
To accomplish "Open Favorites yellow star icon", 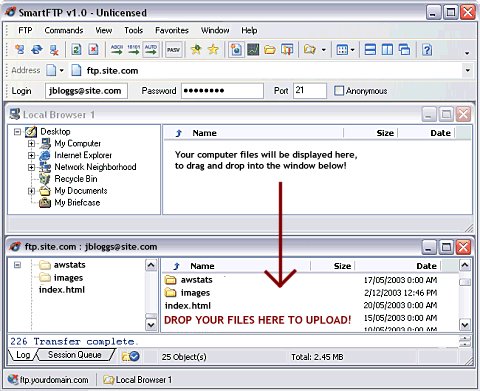I will coord(213,50).
